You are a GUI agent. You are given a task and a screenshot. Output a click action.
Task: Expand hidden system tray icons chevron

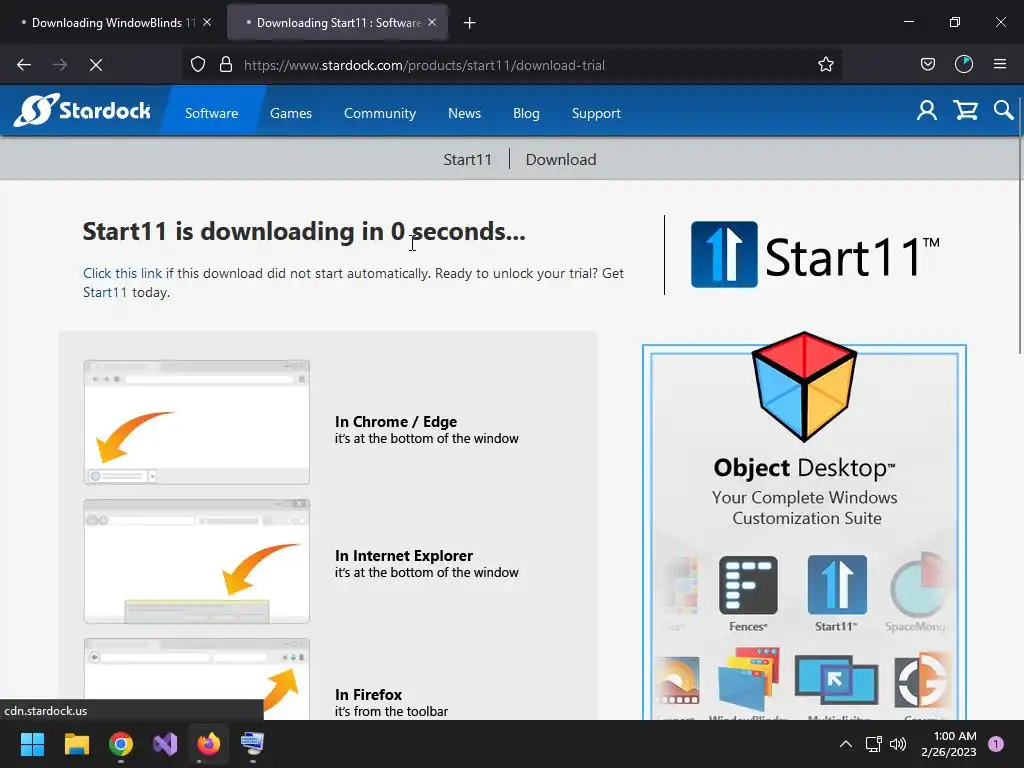coord(846,744)
